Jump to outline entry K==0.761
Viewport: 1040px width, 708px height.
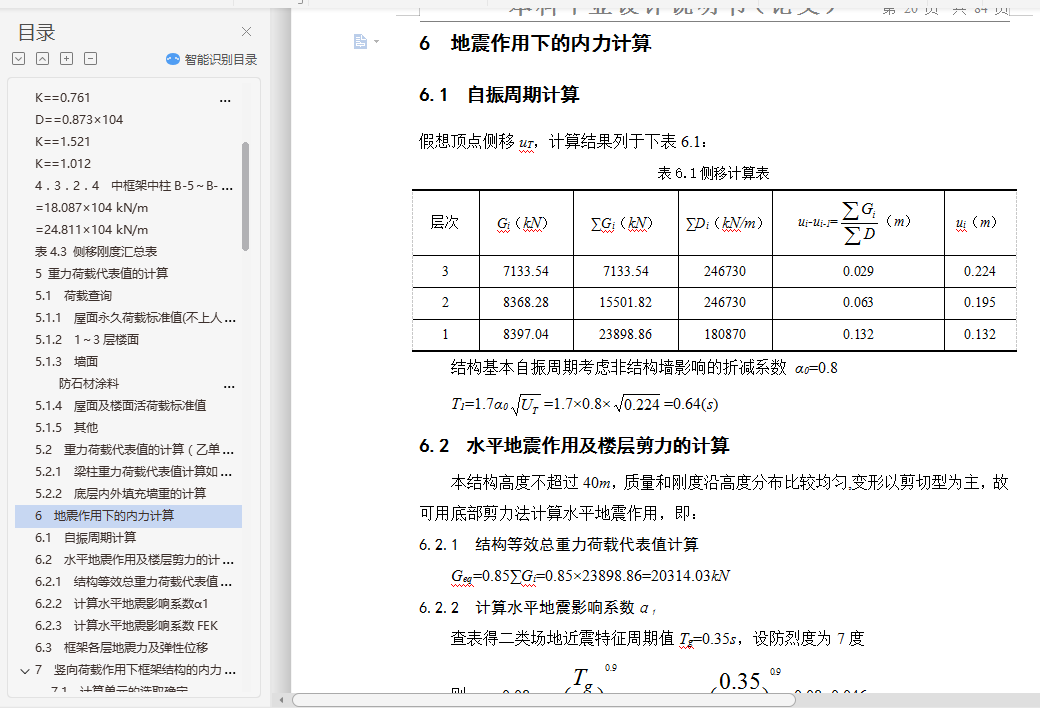point(62,98)
